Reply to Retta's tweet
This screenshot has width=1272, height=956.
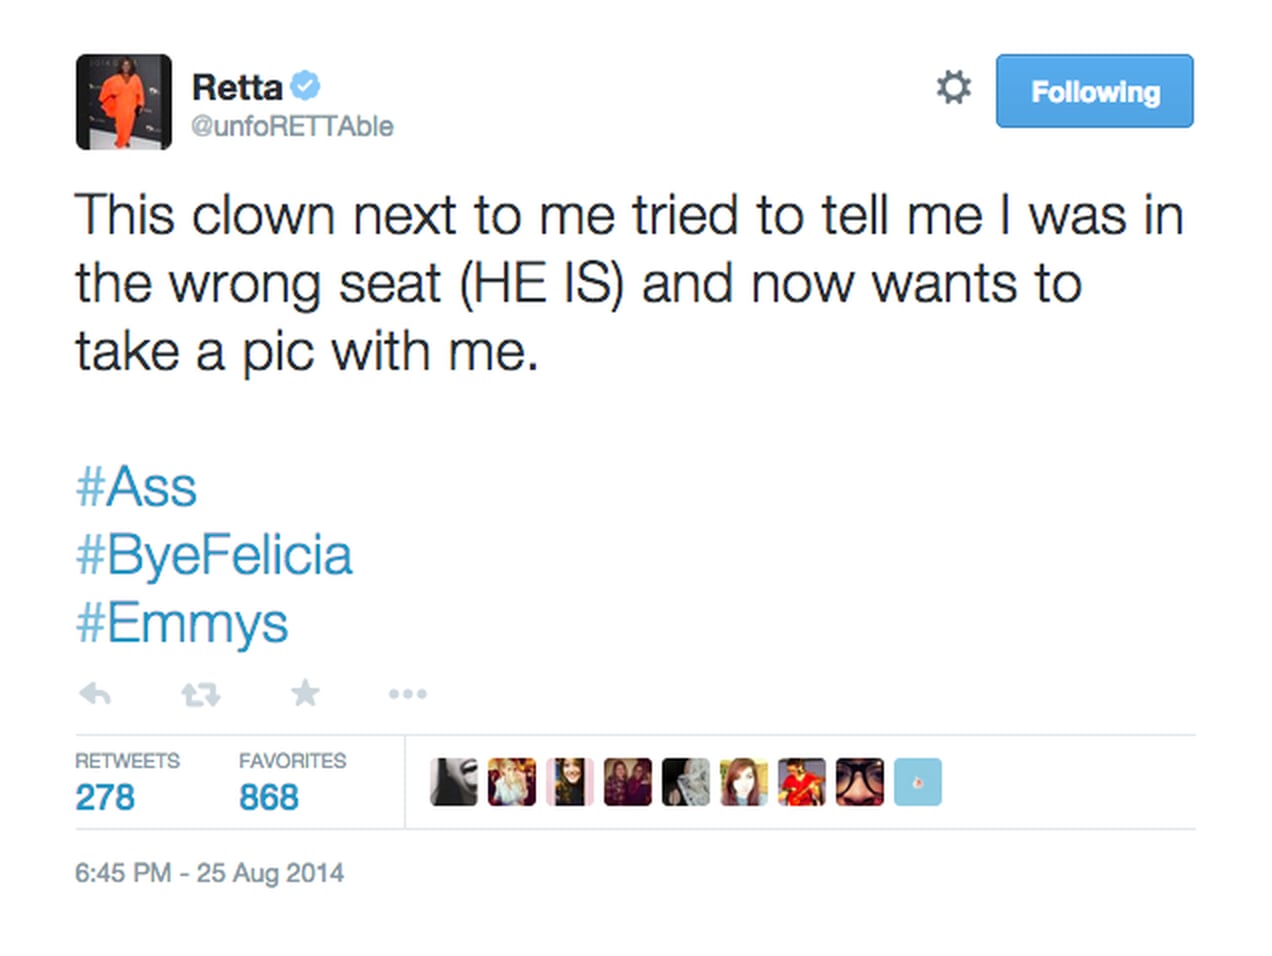(94, 693)
